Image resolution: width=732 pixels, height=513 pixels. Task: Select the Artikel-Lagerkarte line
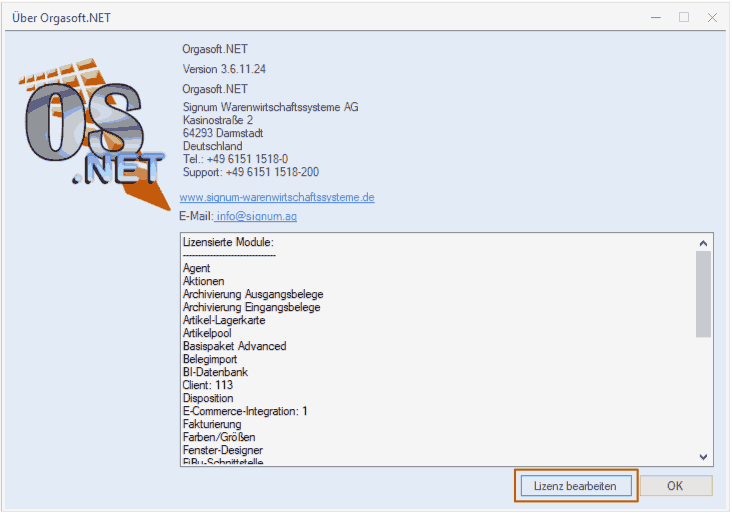pyautogui.click(x=229, y=321)
